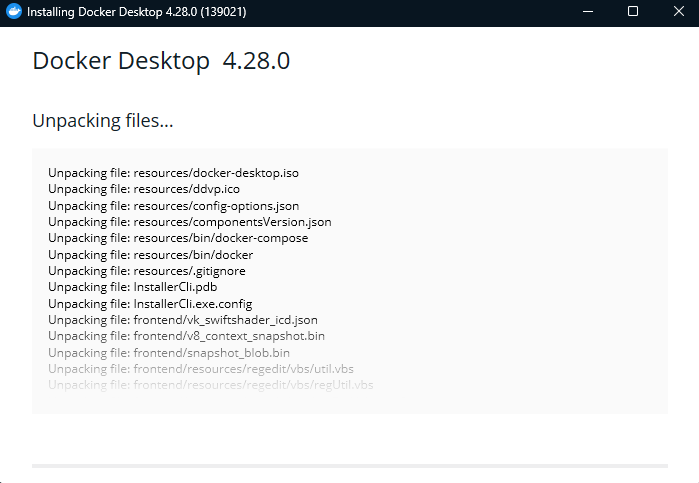Select the 'resources/bin/docker' log line
Viewport: 699px width, 483px height.
tap(151, 255)
